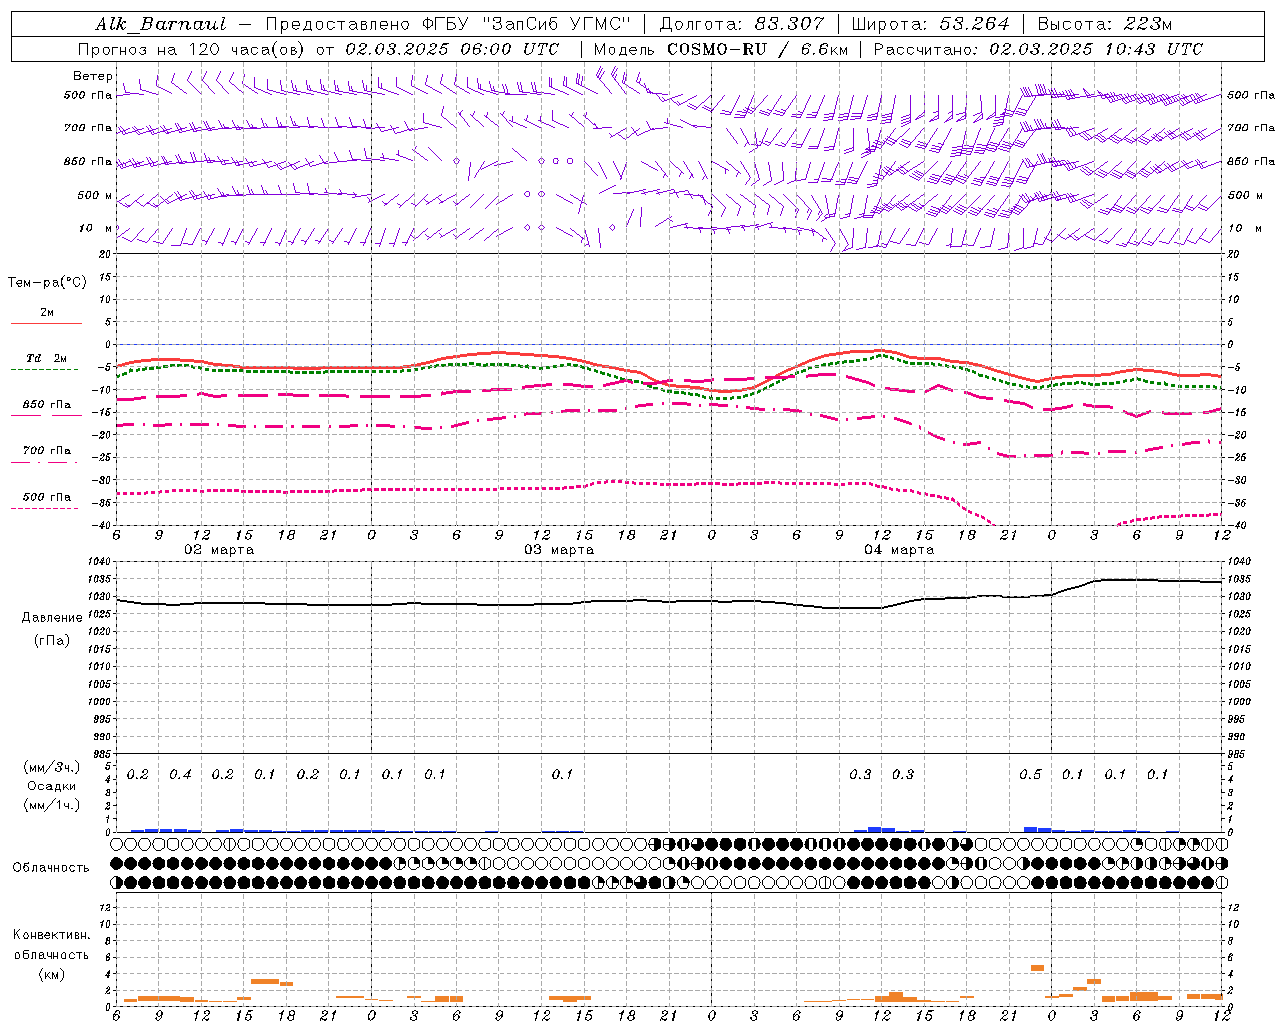
Task: Click "Рассчитано: 02.03.2025 10:43 UTC" text
Action: tap(1039, 49)
